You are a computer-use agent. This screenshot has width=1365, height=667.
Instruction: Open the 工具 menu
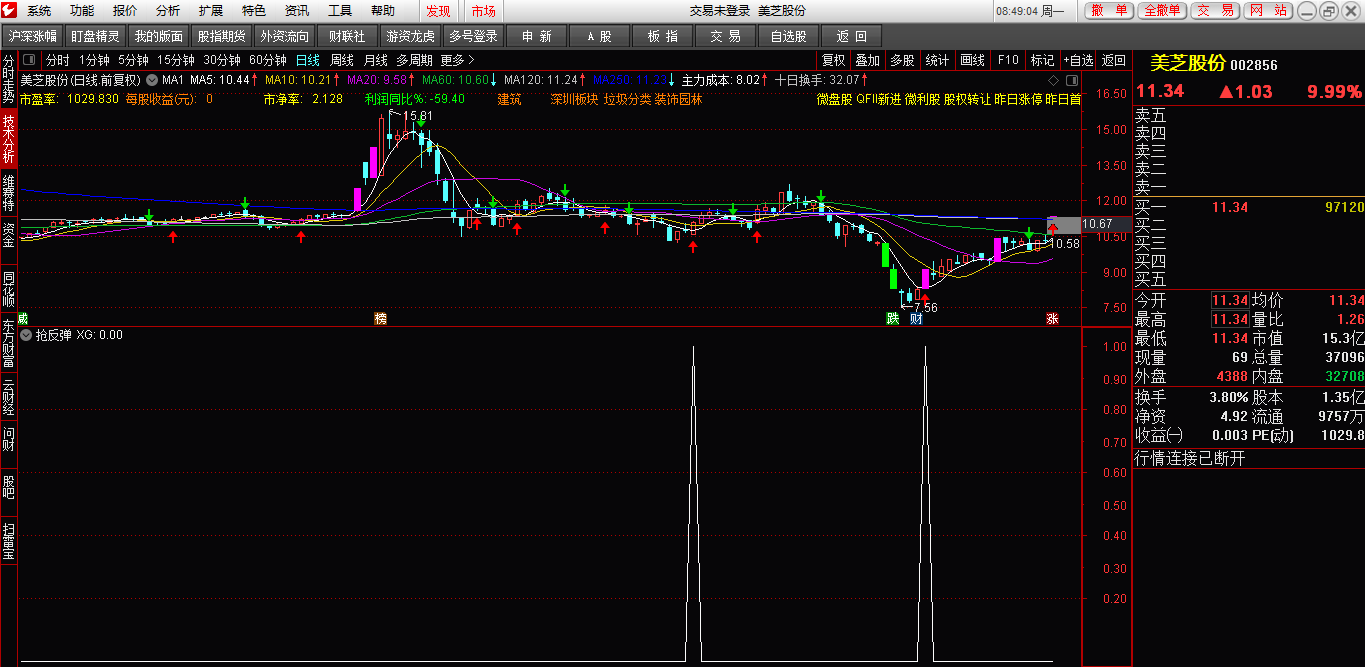pos(340,11)
